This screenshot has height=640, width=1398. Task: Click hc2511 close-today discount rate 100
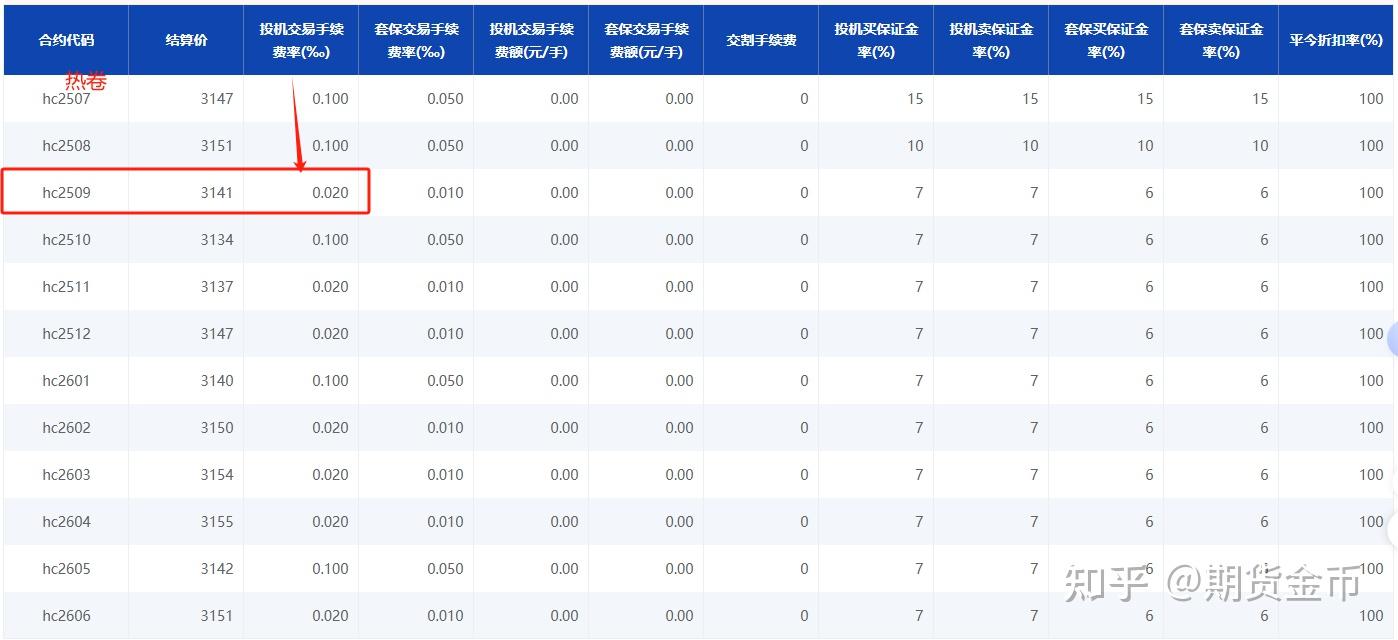[x=1371, y=287]
